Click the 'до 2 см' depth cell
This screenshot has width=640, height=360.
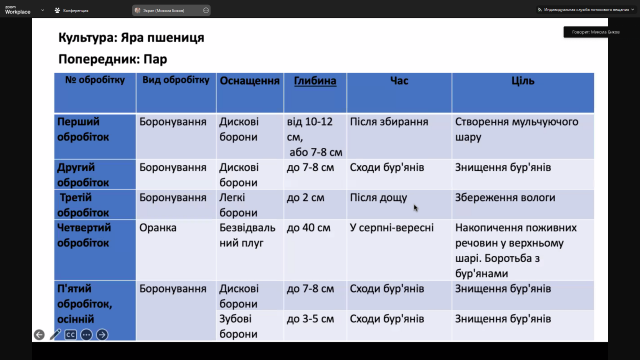[315, 204]
